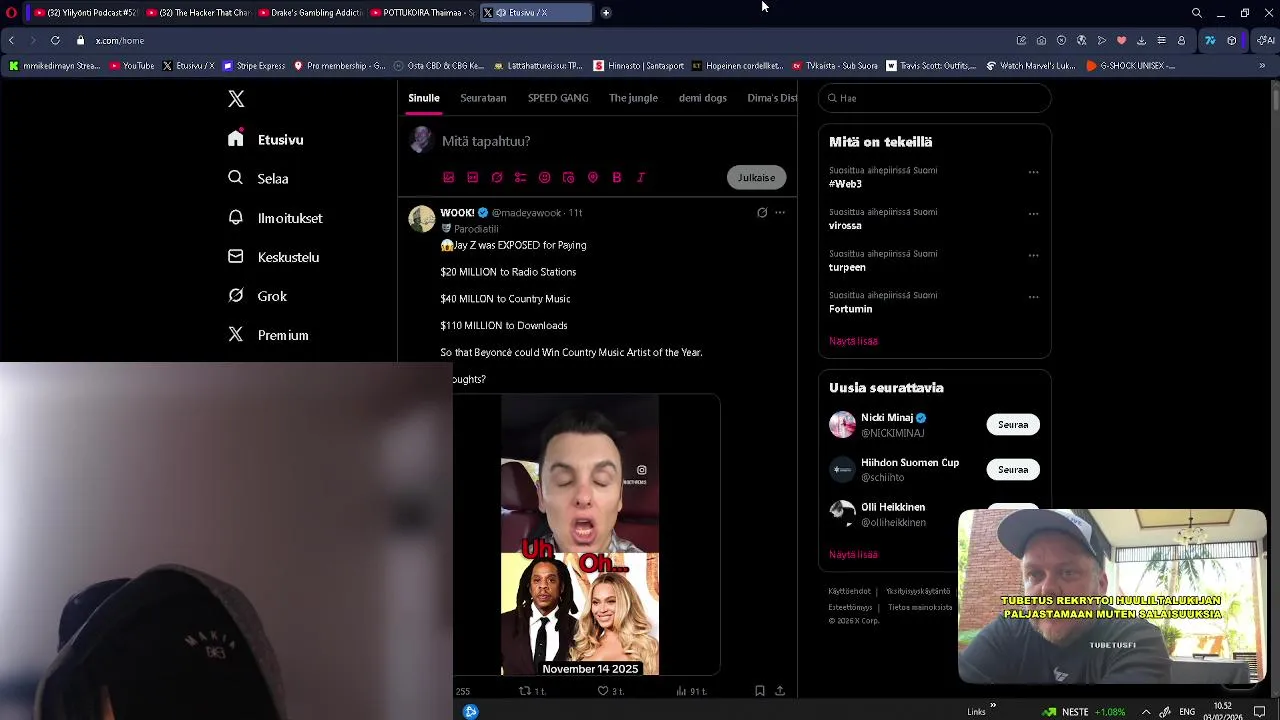Open the Fortumin trending topic
The image size is (1280, 720).
[x=851, y=309]
